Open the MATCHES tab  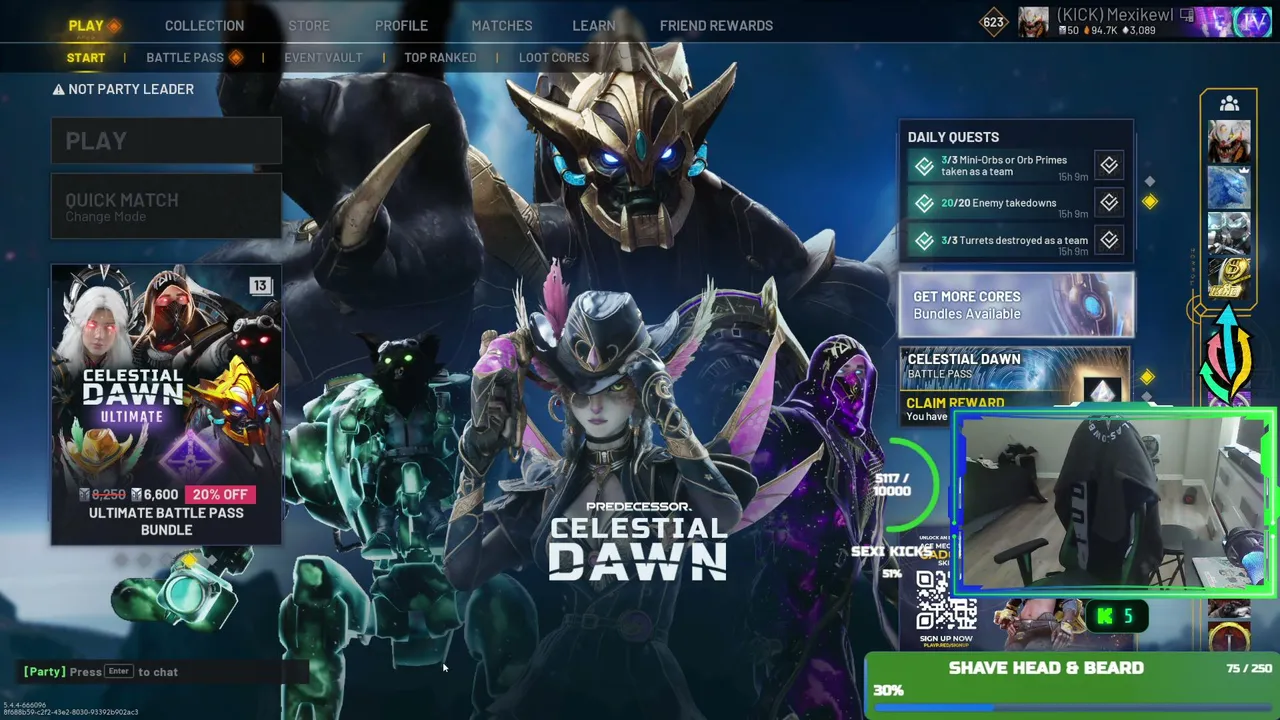(502, 26)
